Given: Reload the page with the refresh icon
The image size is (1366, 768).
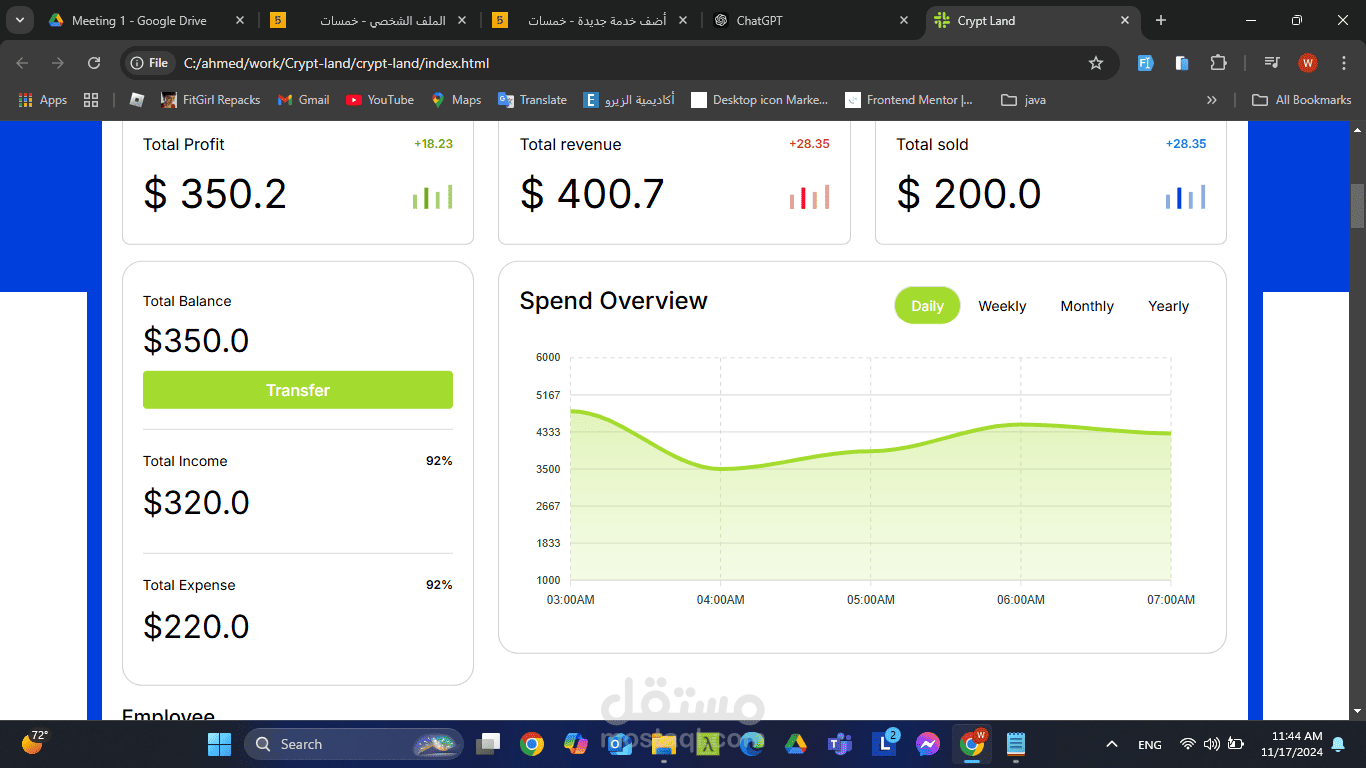Looking at the screenshot, I should click(x=94, y=63).
